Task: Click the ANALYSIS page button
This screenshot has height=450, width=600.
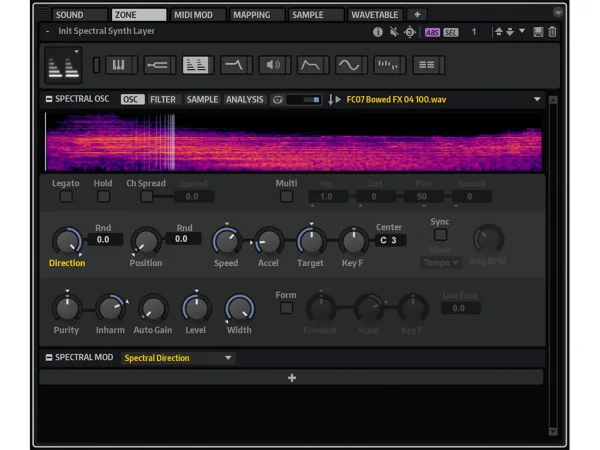Action: [x=244, y=100]
